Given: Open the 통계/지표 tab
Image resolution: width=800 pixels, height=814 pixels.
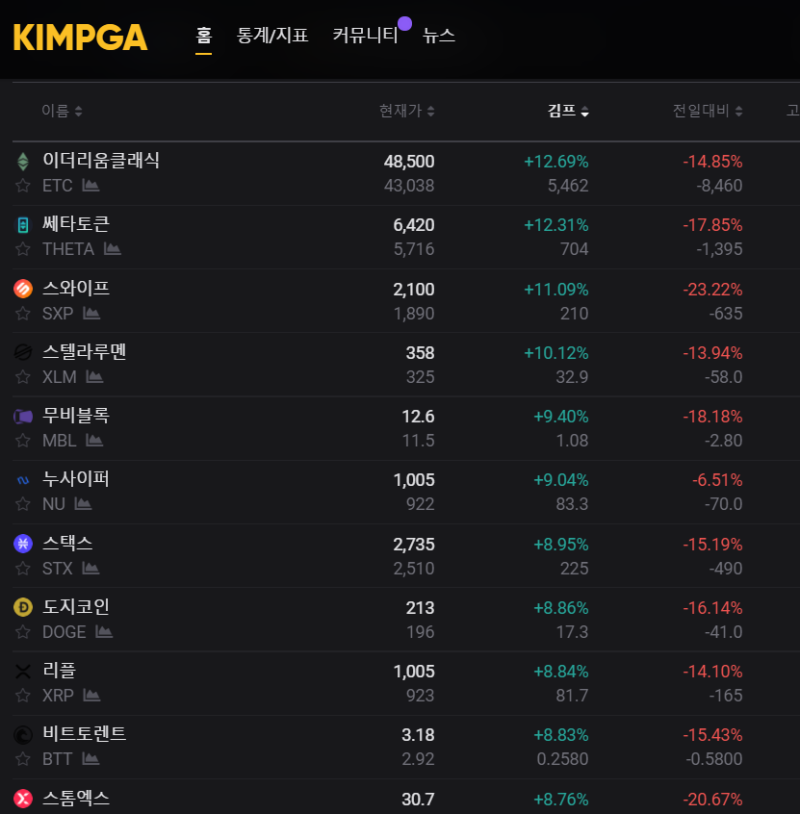Looking at the screenshot, I should coord(272,35).
